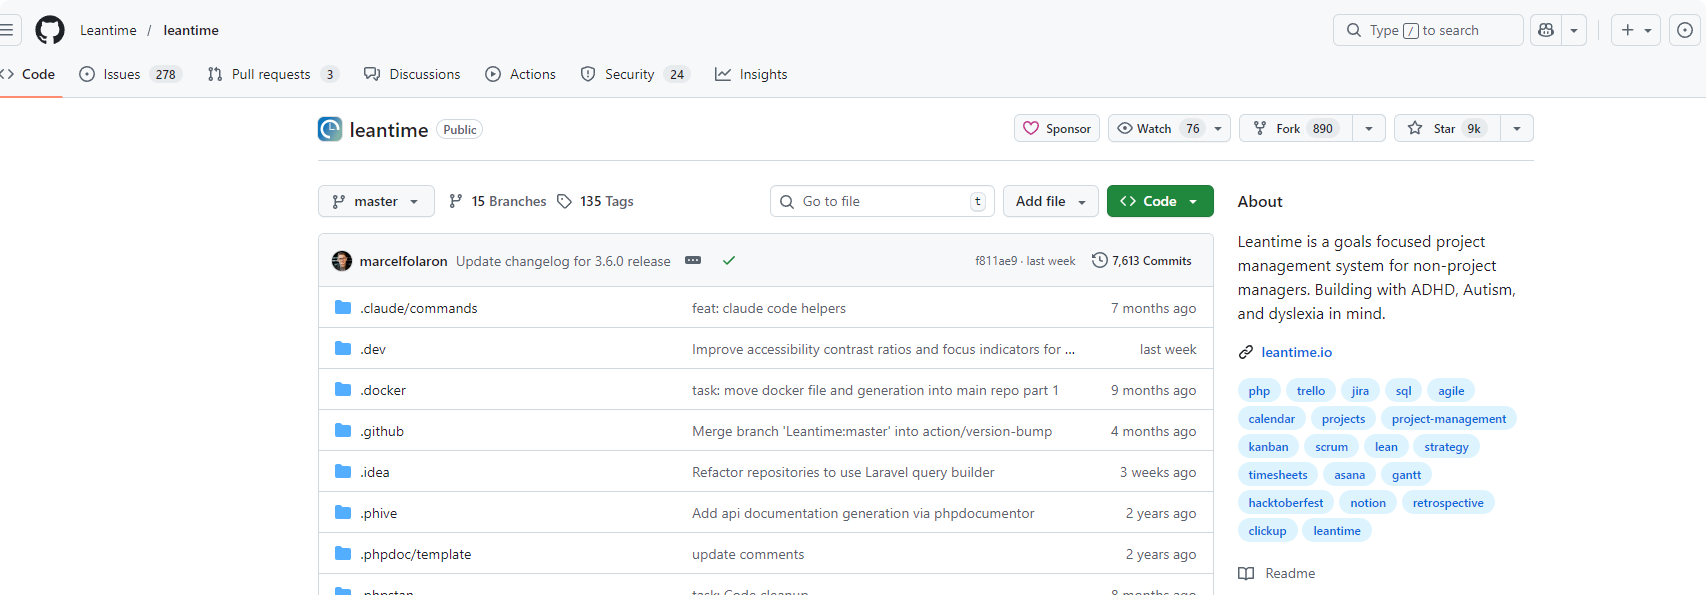Image resolution: width=1706 pixels, height=595 pixels.
Task: Expand the commit message ellipsis button
Action: click(693, 260)
